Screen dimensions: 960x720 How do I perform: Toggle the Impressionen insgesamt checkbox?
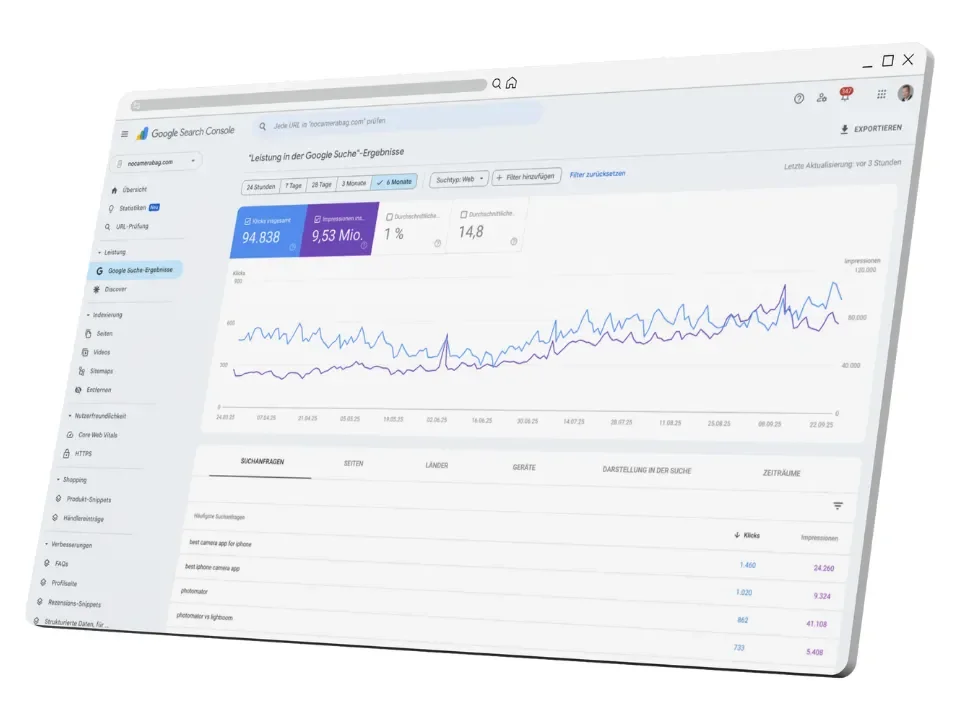tap(317, 219)
